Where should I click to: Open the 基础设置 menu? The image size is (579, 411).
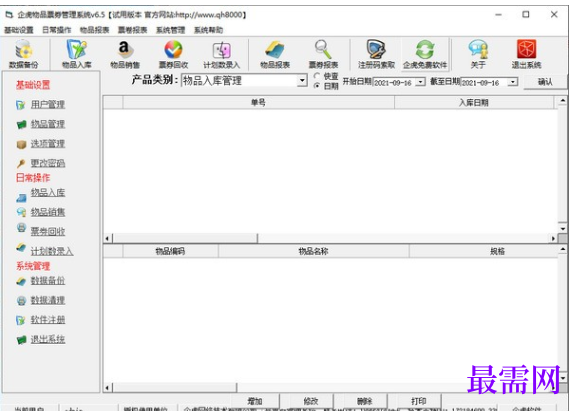(19, 30)
